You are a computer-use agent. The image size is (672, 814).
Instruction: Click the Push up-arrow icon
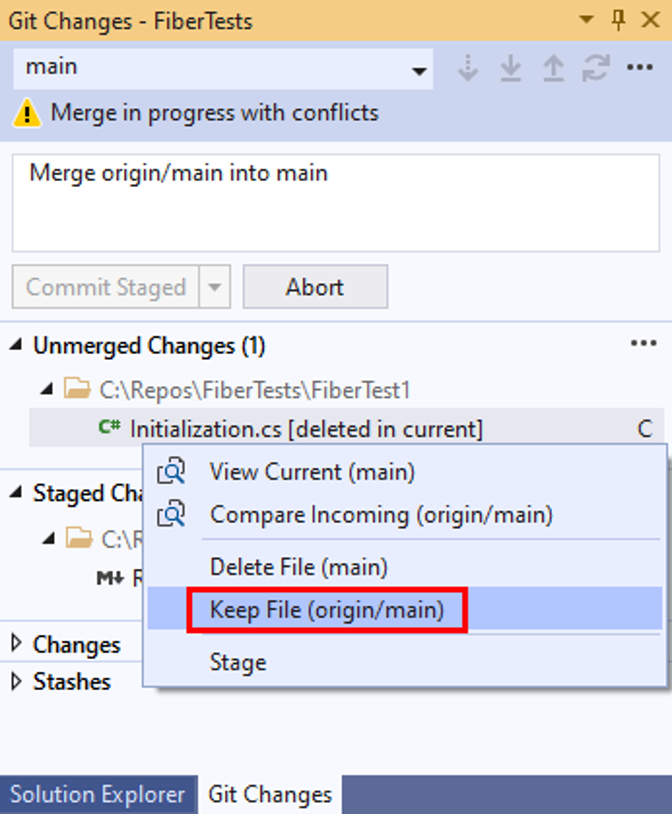(553, 68)
